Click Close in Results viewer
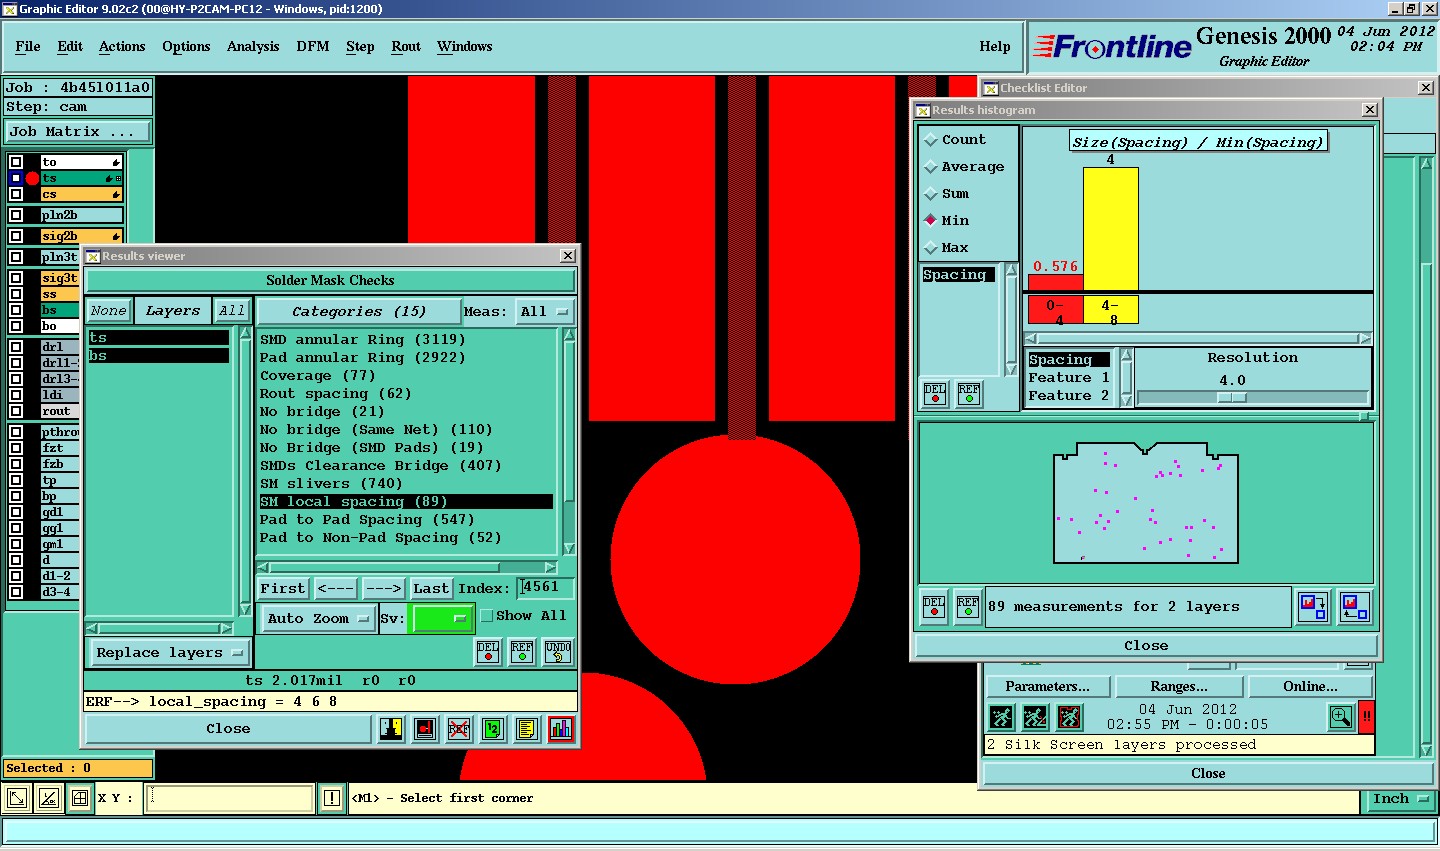This screenshot has height=851, width=1440. tap(228, 729)
